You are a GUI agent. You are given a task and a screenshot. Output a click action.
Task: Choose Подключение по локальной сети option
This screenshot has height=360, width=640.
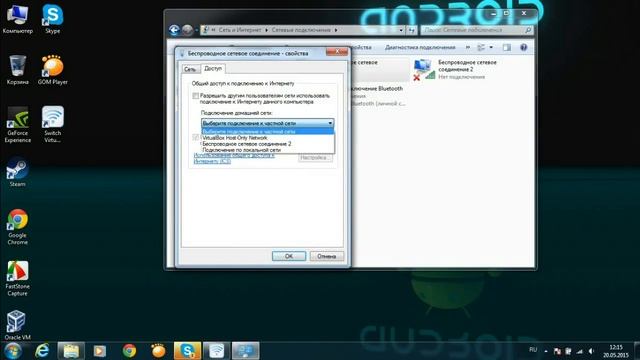268,150
